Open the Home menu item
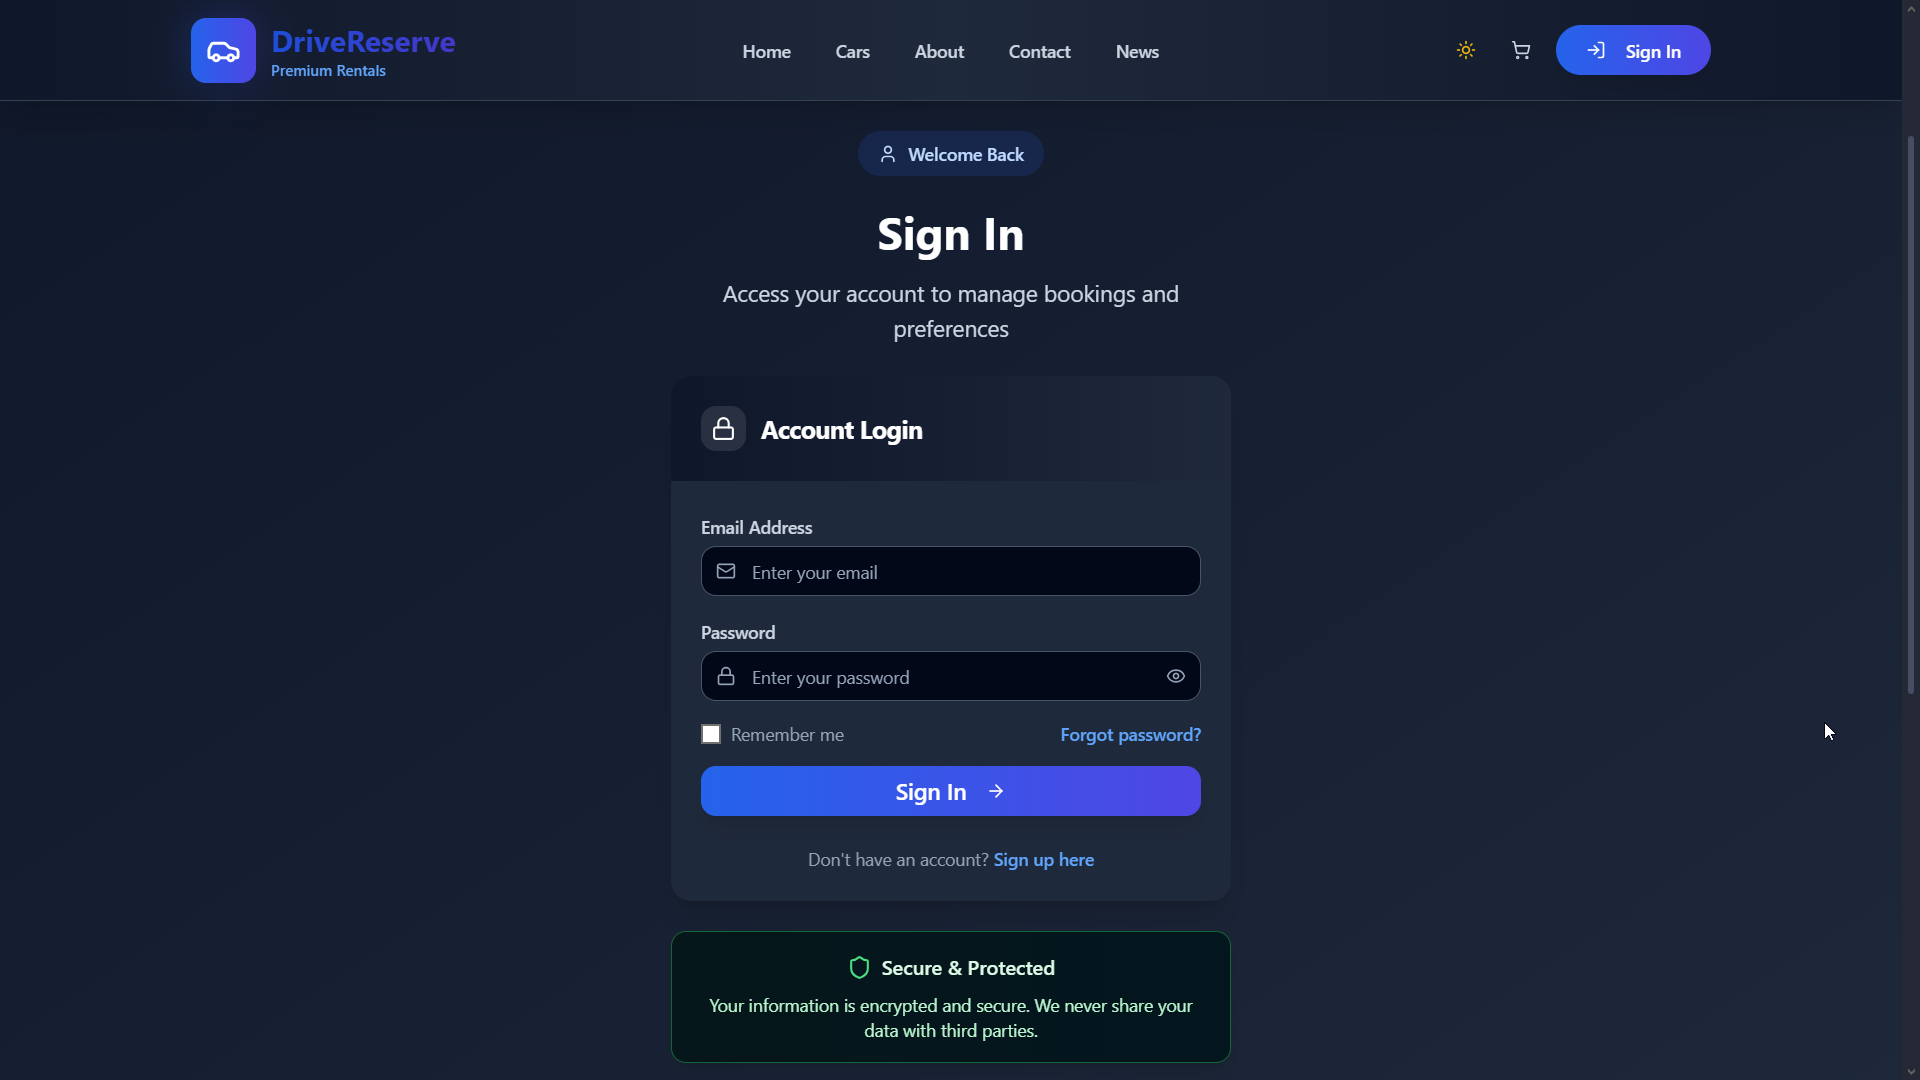 (766, 52)
